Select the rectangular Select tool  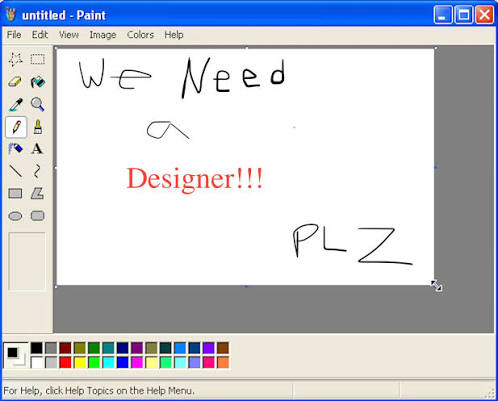[37, 59]
